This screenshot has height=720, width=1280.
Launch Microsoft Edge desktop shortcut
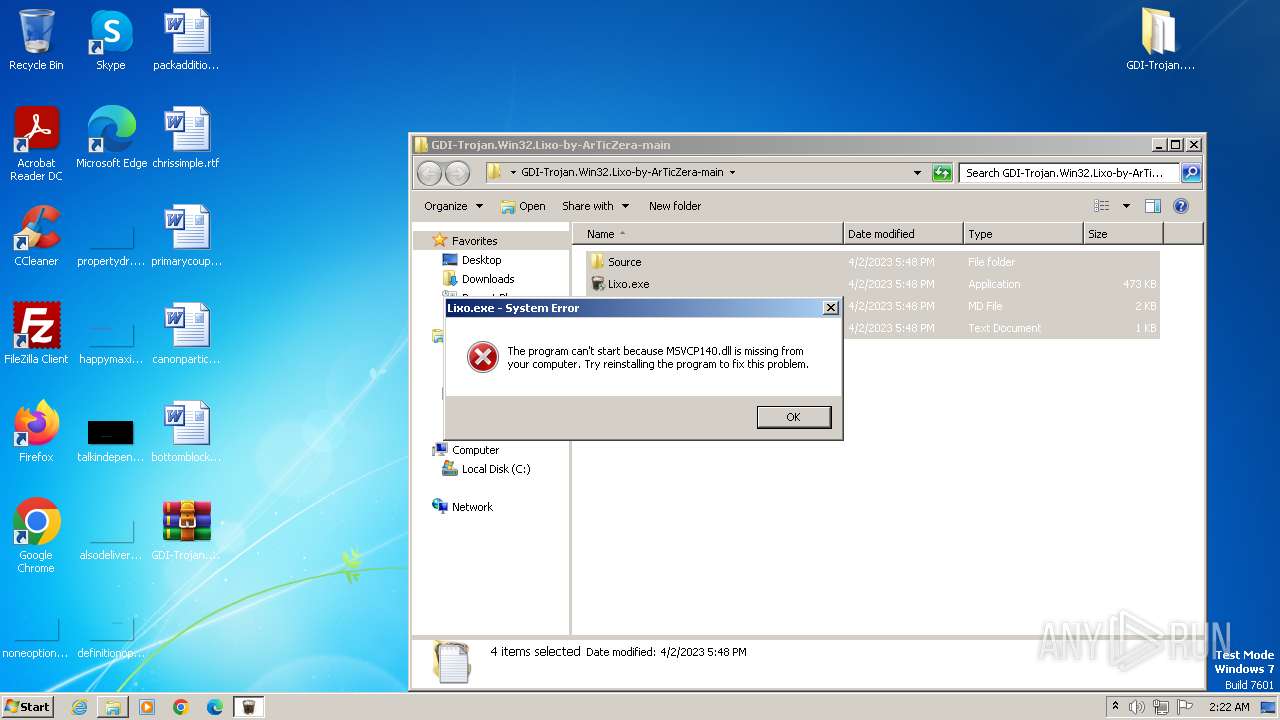click(x=111, y=139)
